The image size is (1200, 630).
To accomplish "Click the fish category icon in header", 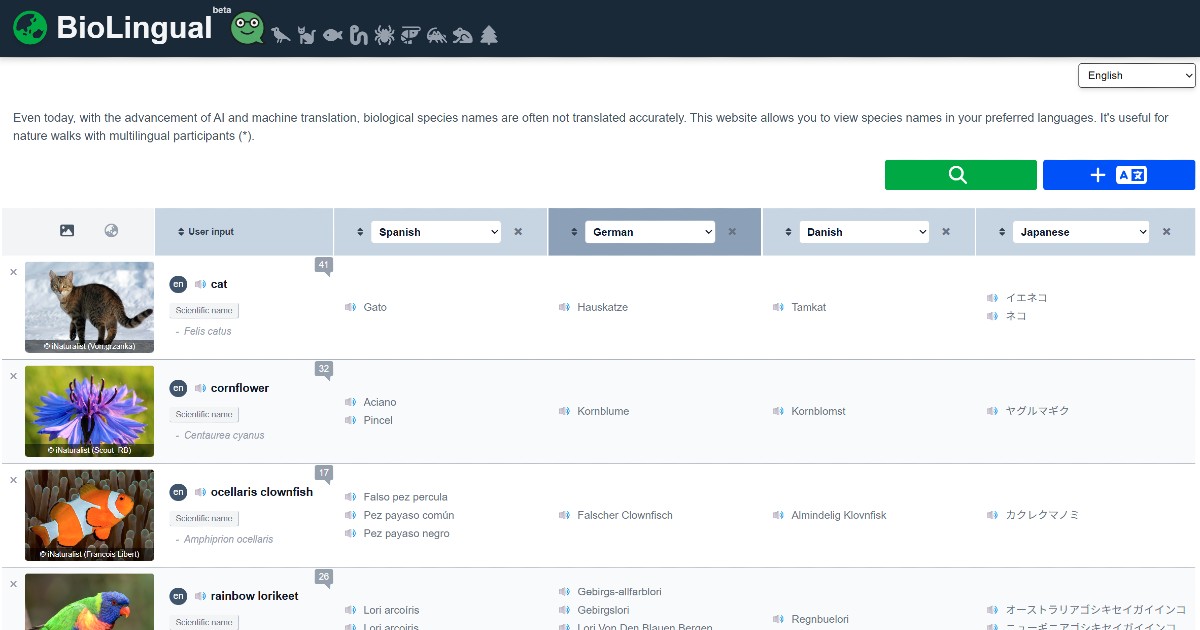I will (x=332, y=36).
